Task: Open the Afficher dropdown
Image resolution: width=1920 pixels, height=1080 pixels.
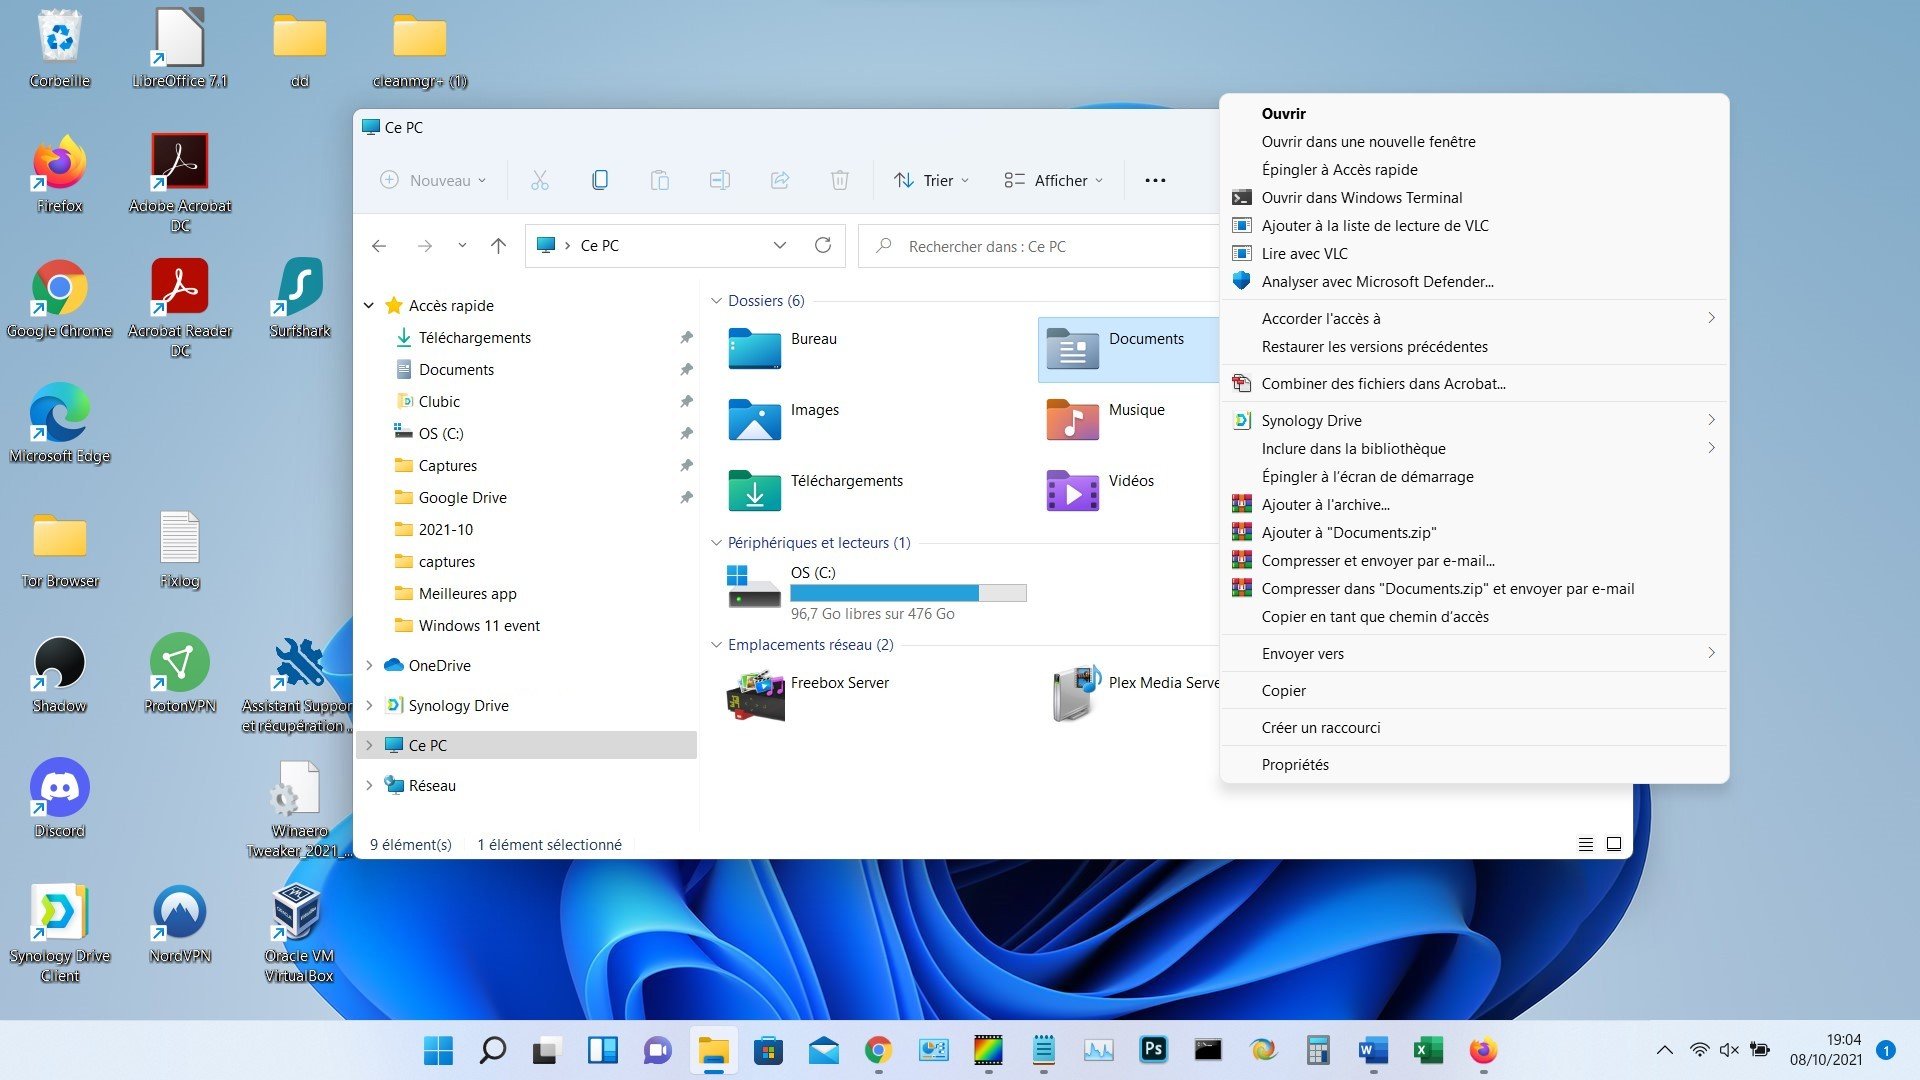Action: (1051, 180)
